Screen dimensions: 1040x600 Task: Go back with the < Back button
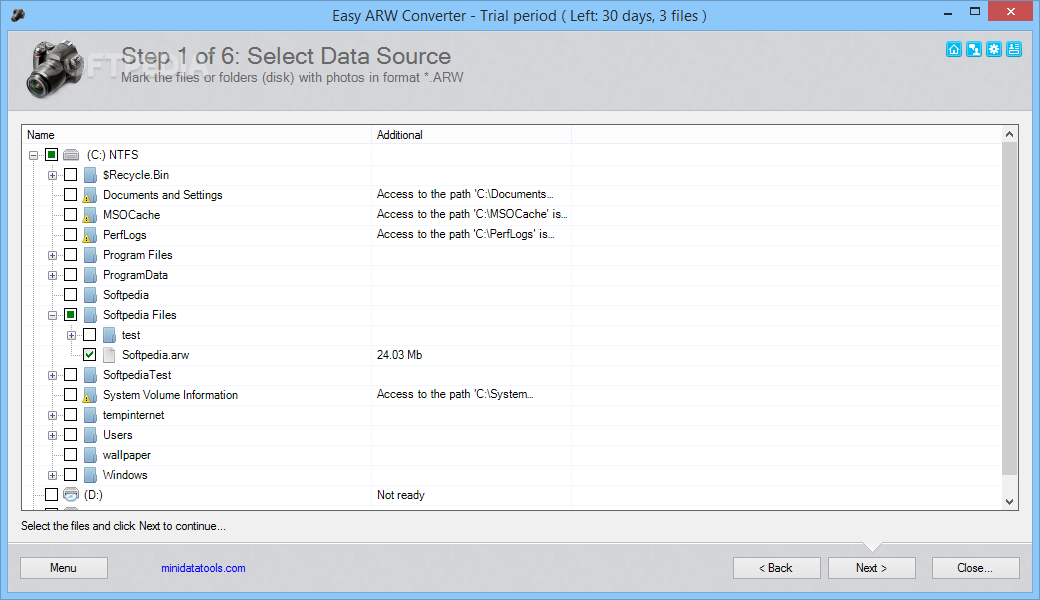pyautogui.click(x=777, y=568)
